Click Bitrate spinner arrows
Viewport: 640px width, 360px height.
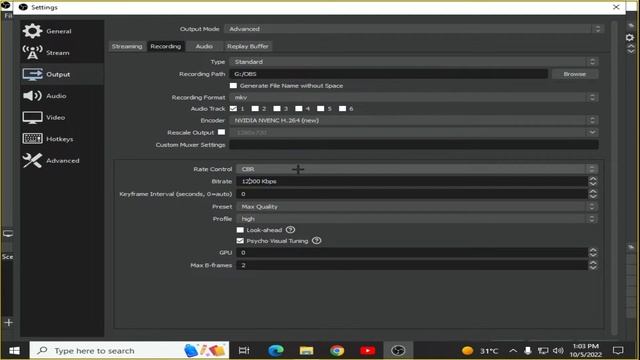pyautogui.click(x=593, y=181)
